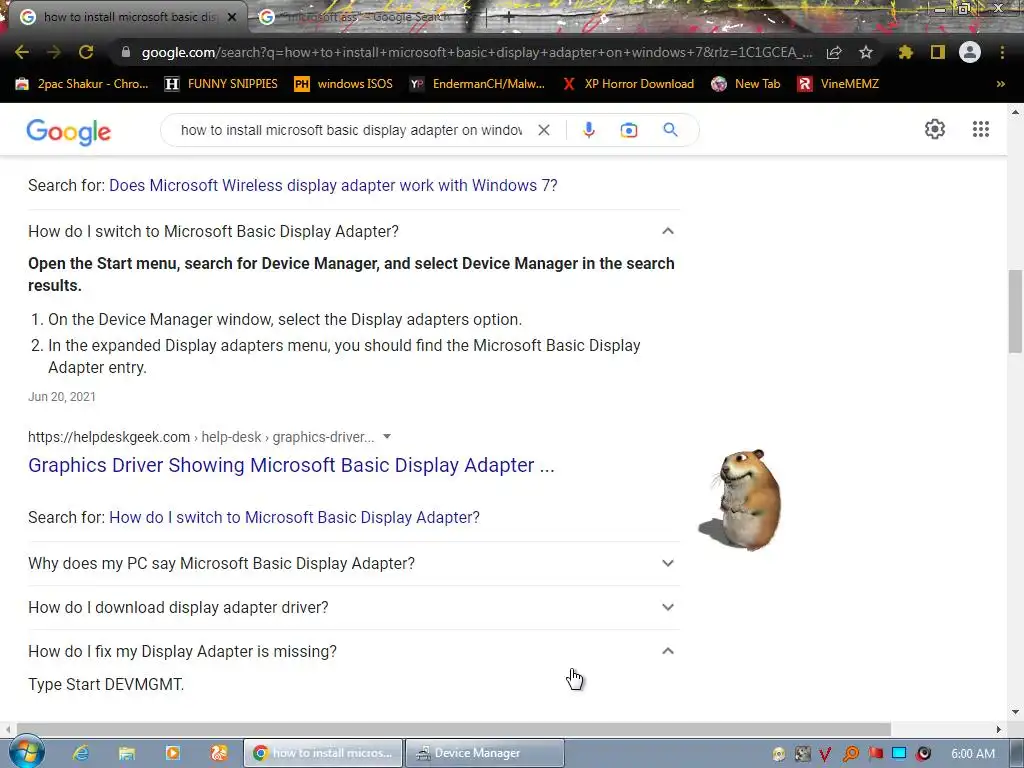
Task: Bookmark this page with the star icon
Action: point(865,52)
